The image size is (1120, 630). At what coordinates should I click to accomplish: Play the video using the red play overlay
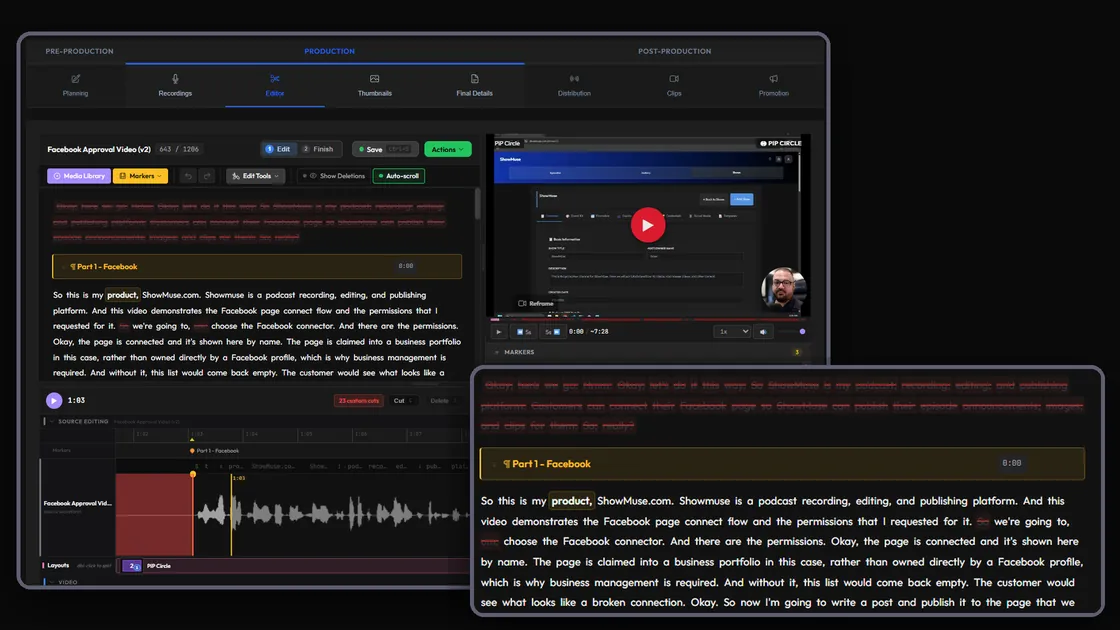point(647,225)
